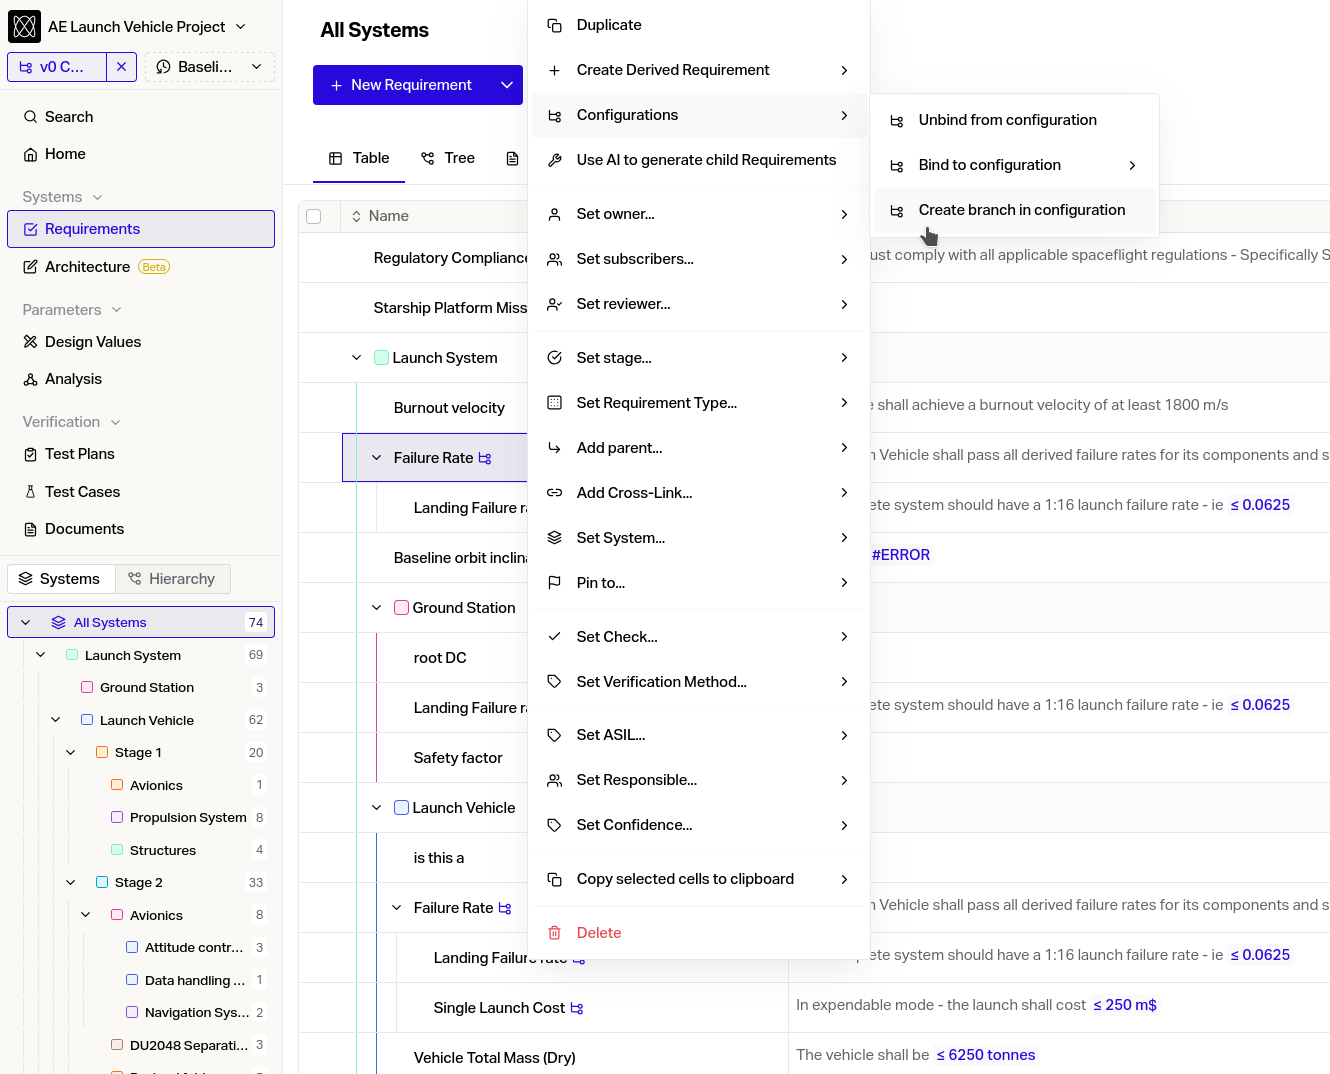
Task: Open the New Requirement dropdown arrow
Action: point(507,85)
